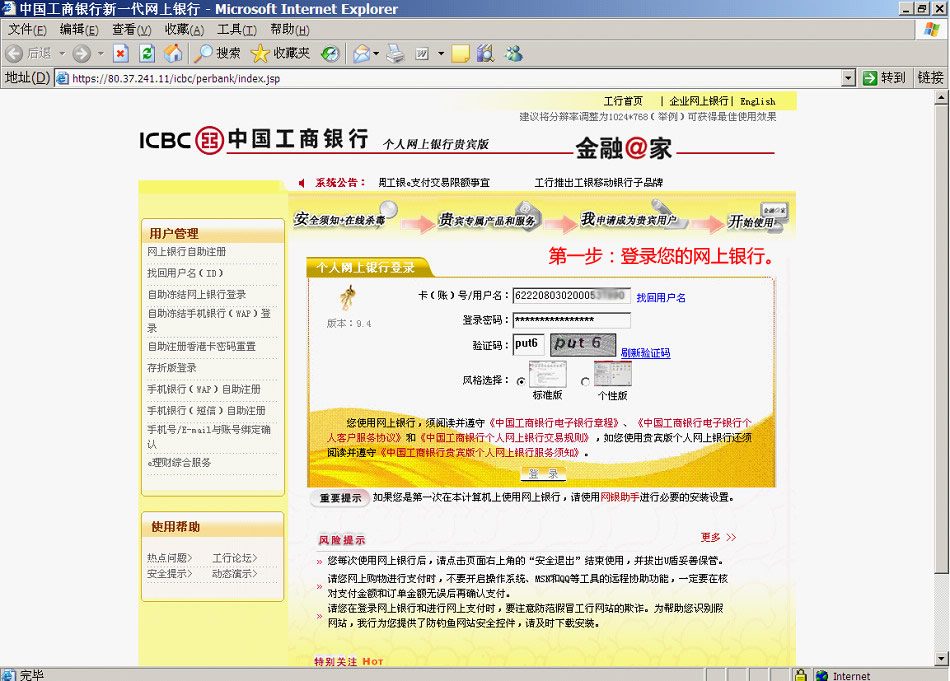
Task: Click the 标准版 preview thumbnail
Action: pos(548,374)
